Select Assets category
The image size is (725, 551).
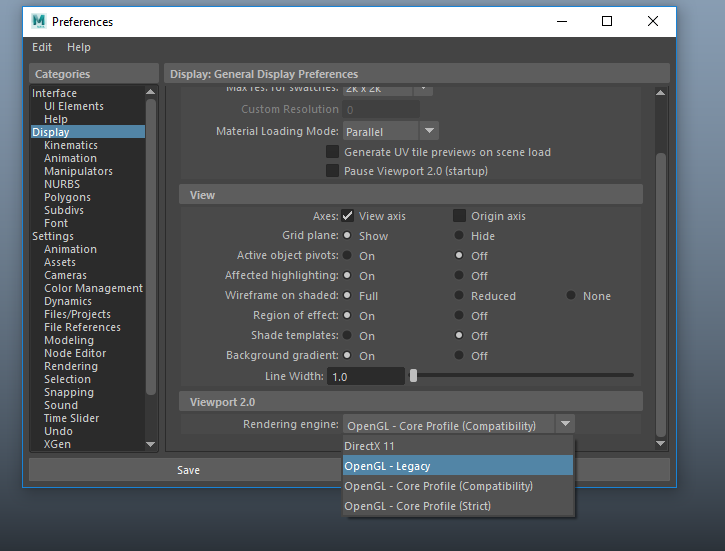pos(60,262)
